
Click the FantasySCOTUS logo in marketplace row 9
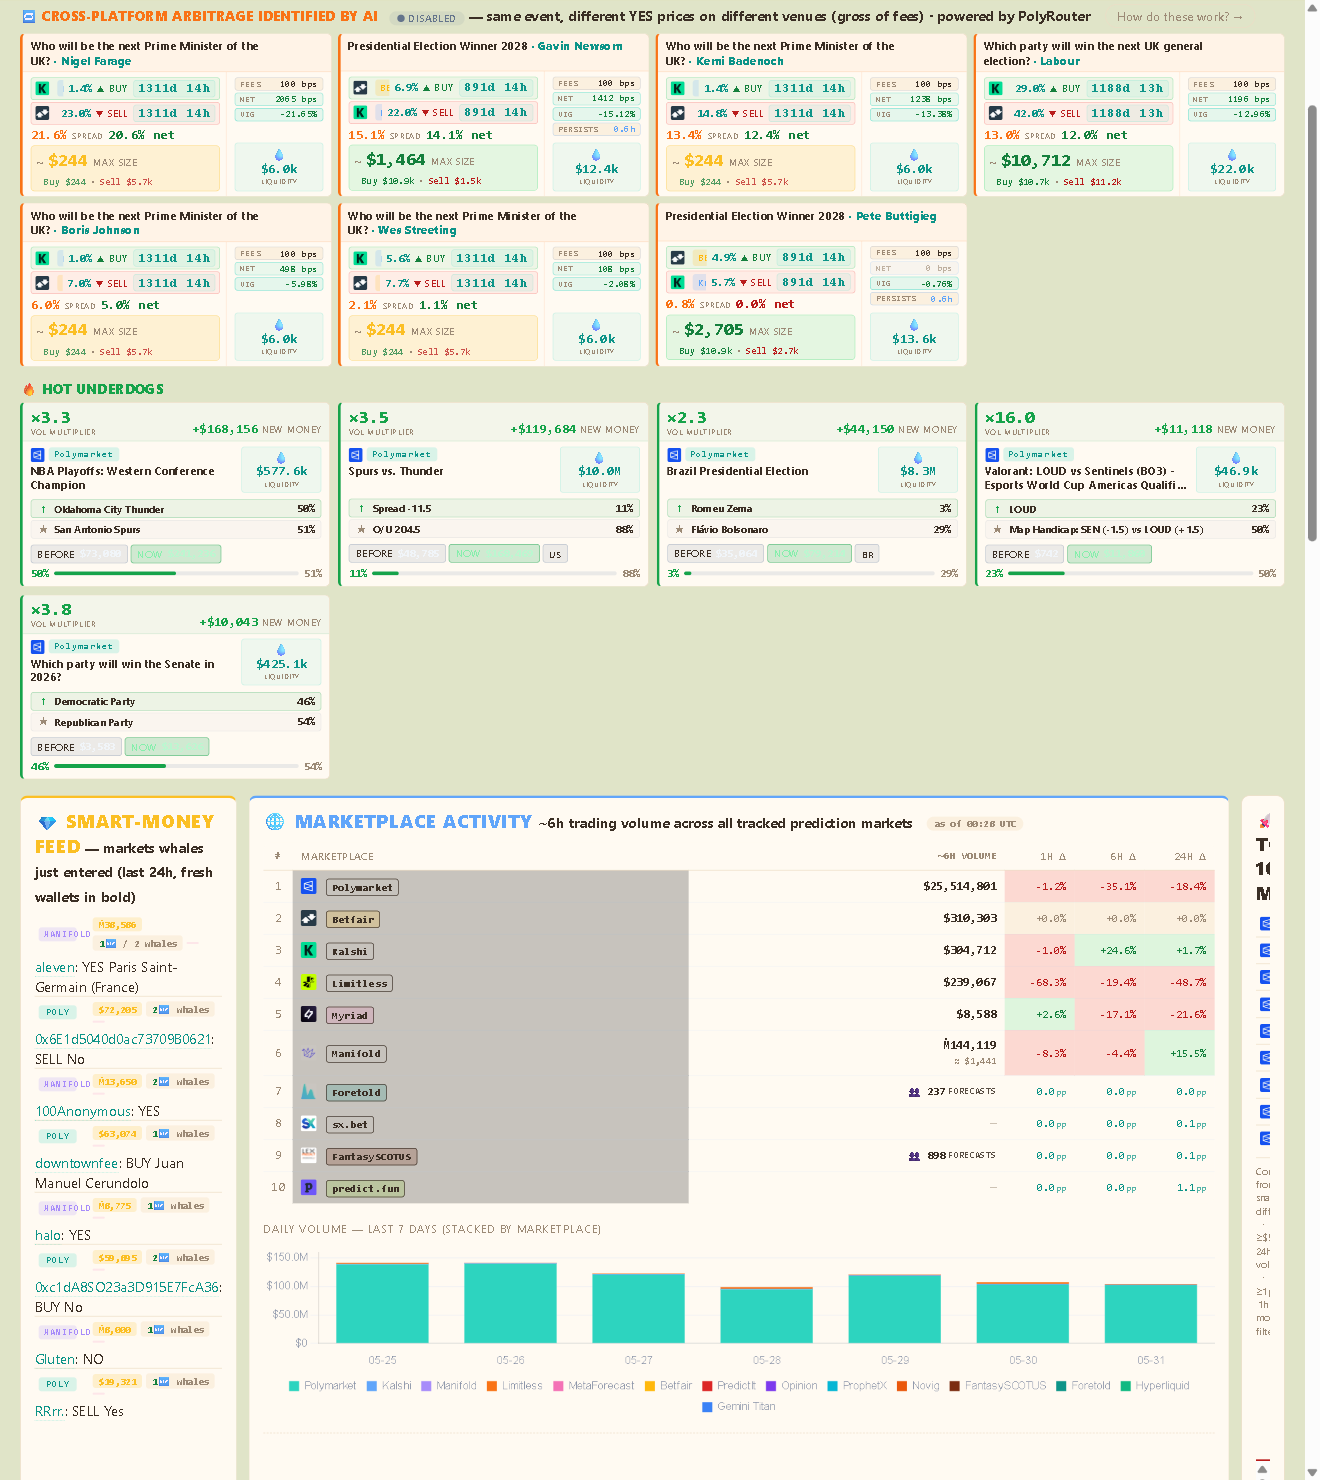(308, 1156)
